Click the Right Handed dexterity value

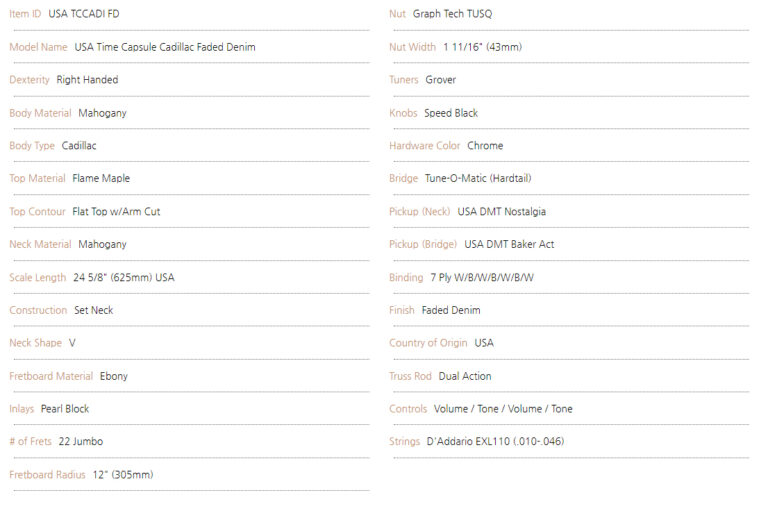[x=87, y=80]
